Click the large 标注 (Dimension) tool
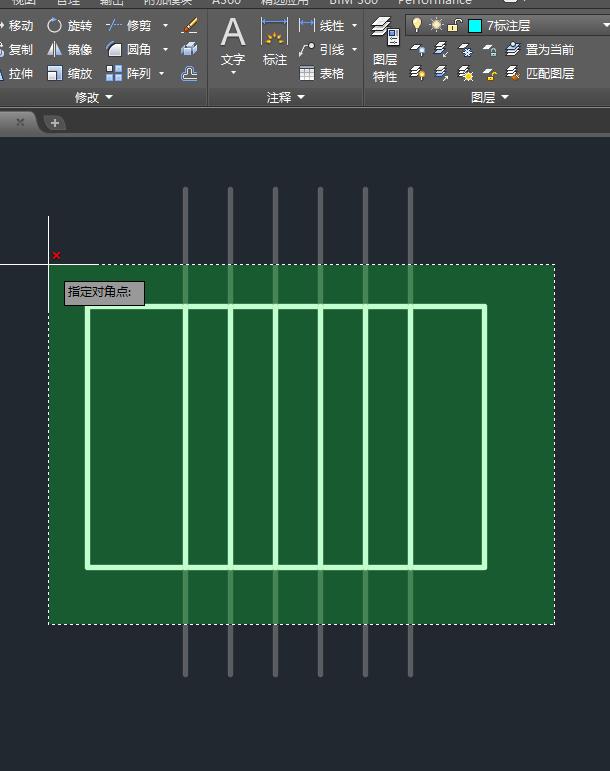This screenshot has width=610, height=771. coord(274,43)
